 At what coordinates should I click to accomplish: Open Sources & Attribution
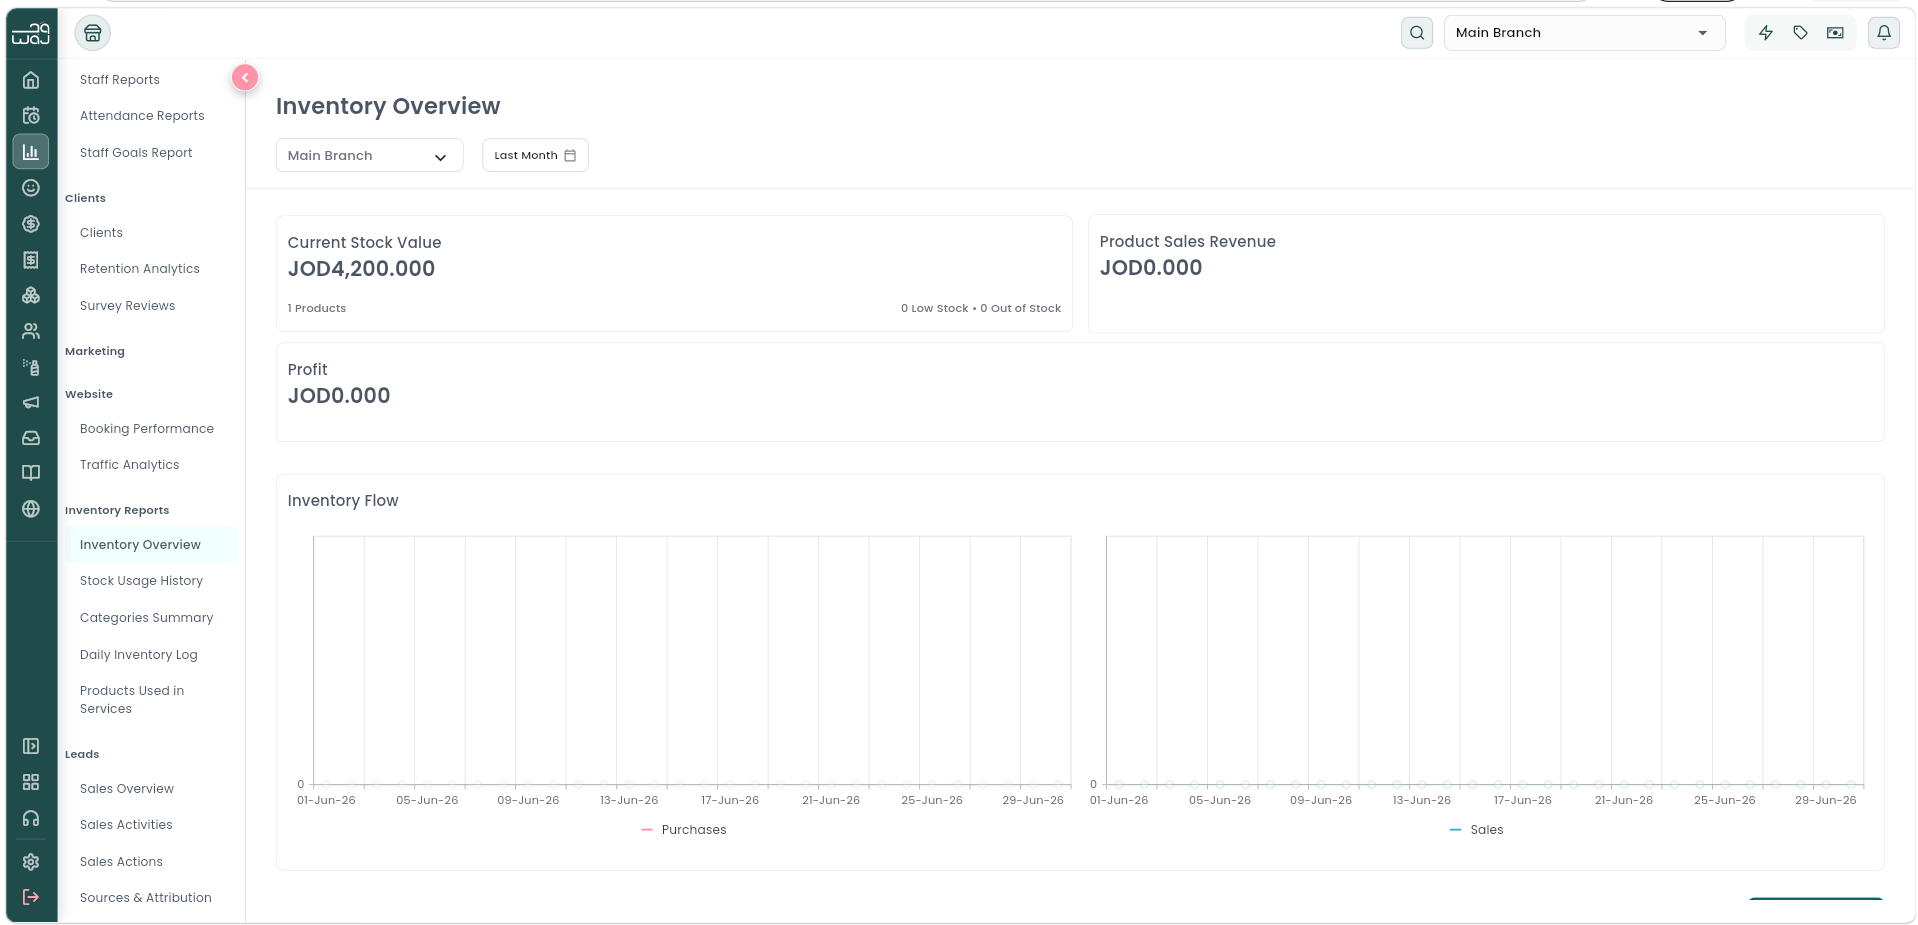coord(146,898)
